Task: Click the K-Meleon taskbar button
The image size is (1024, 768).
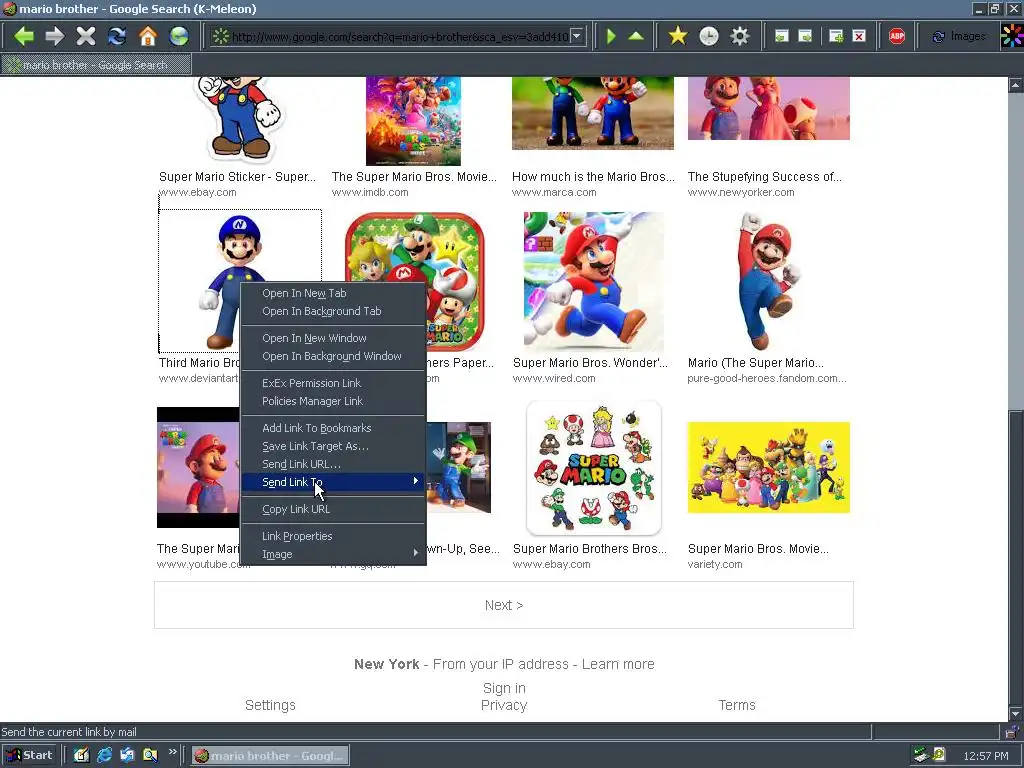Action: point(270,756)
